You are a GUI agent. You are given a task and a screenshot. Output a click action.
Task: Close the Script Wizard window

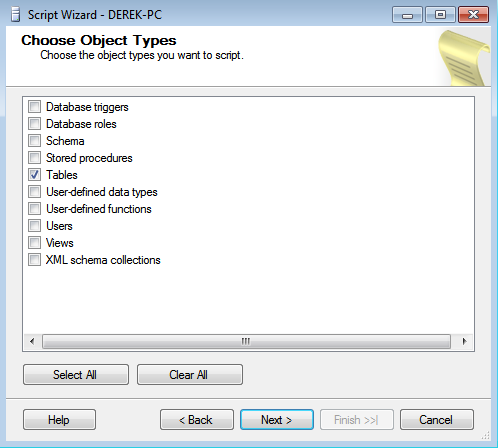click(x=473, y=15)
